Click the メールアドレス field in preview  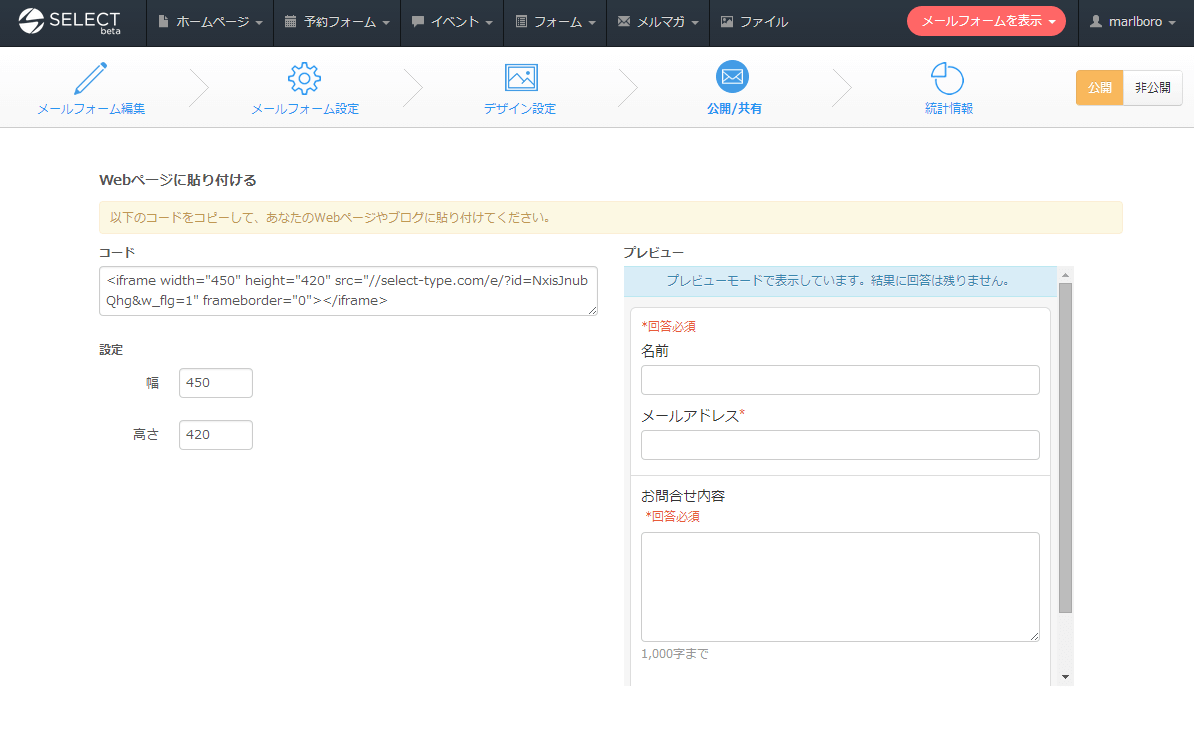[x=840, y=445]
